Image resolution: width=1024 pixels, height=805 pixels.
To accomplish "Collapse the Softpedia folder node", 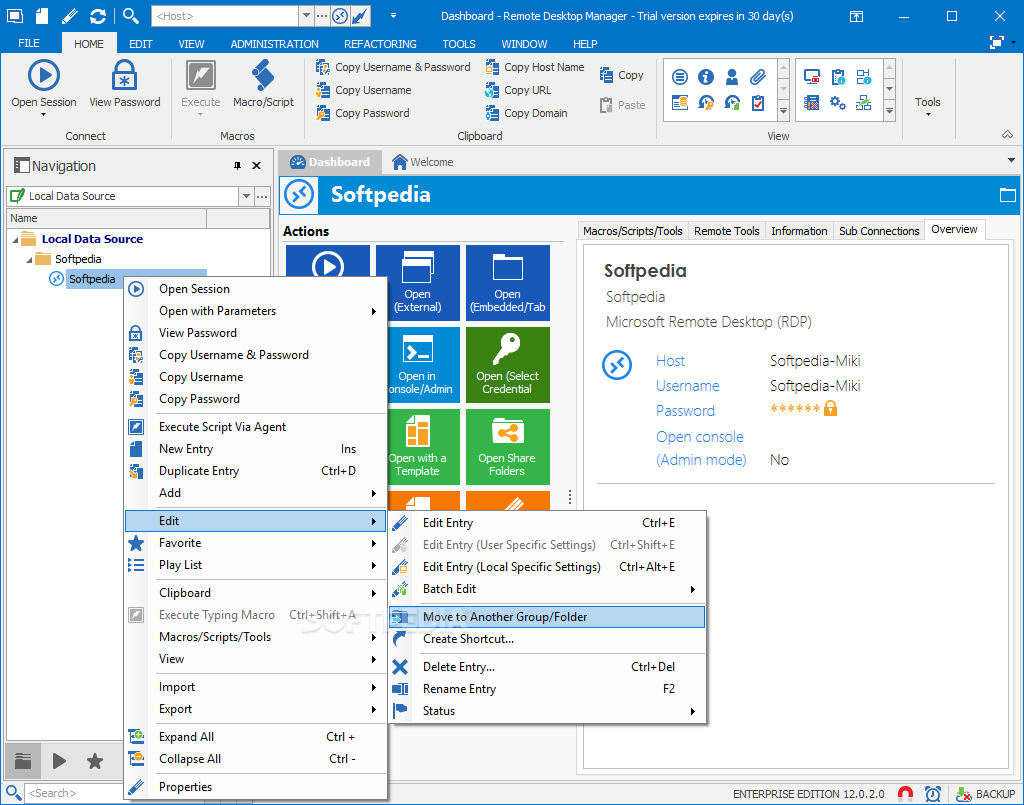I will coord(29,260).
